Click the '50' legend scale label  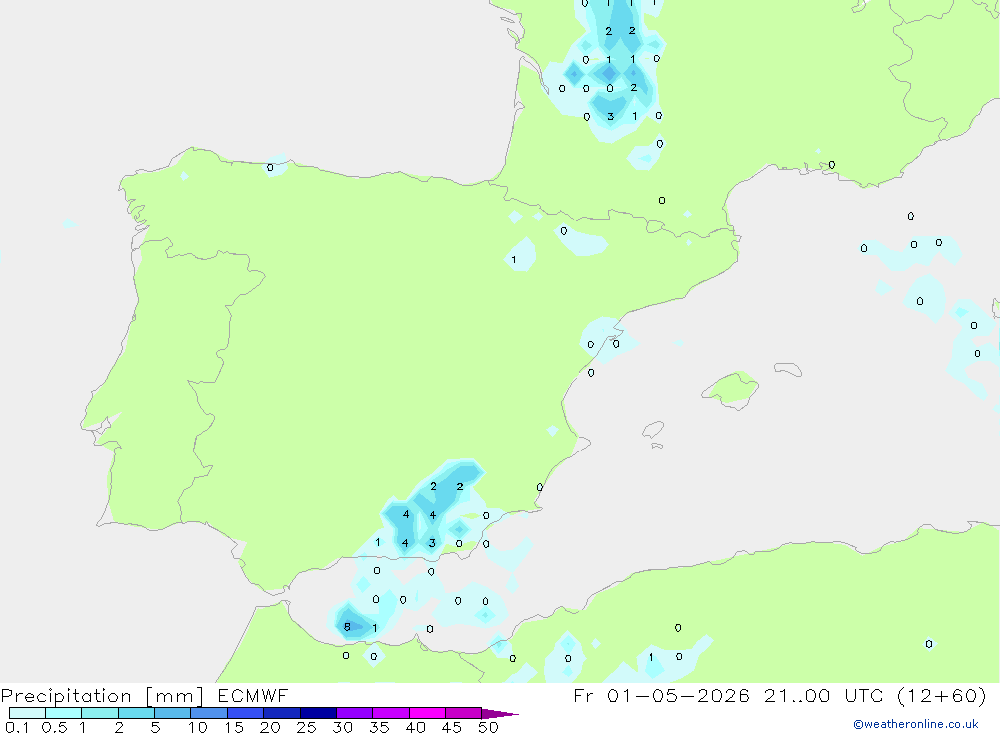pyautogui.click(x=489, y=727)
